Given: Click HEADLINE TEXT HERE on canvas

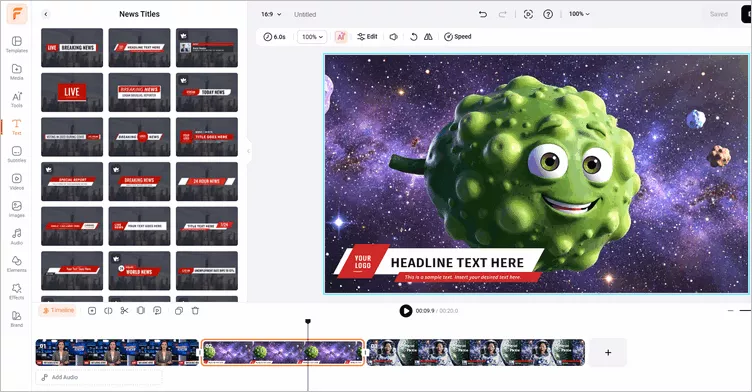Looking at the screenshot, I should coord(457,262).
